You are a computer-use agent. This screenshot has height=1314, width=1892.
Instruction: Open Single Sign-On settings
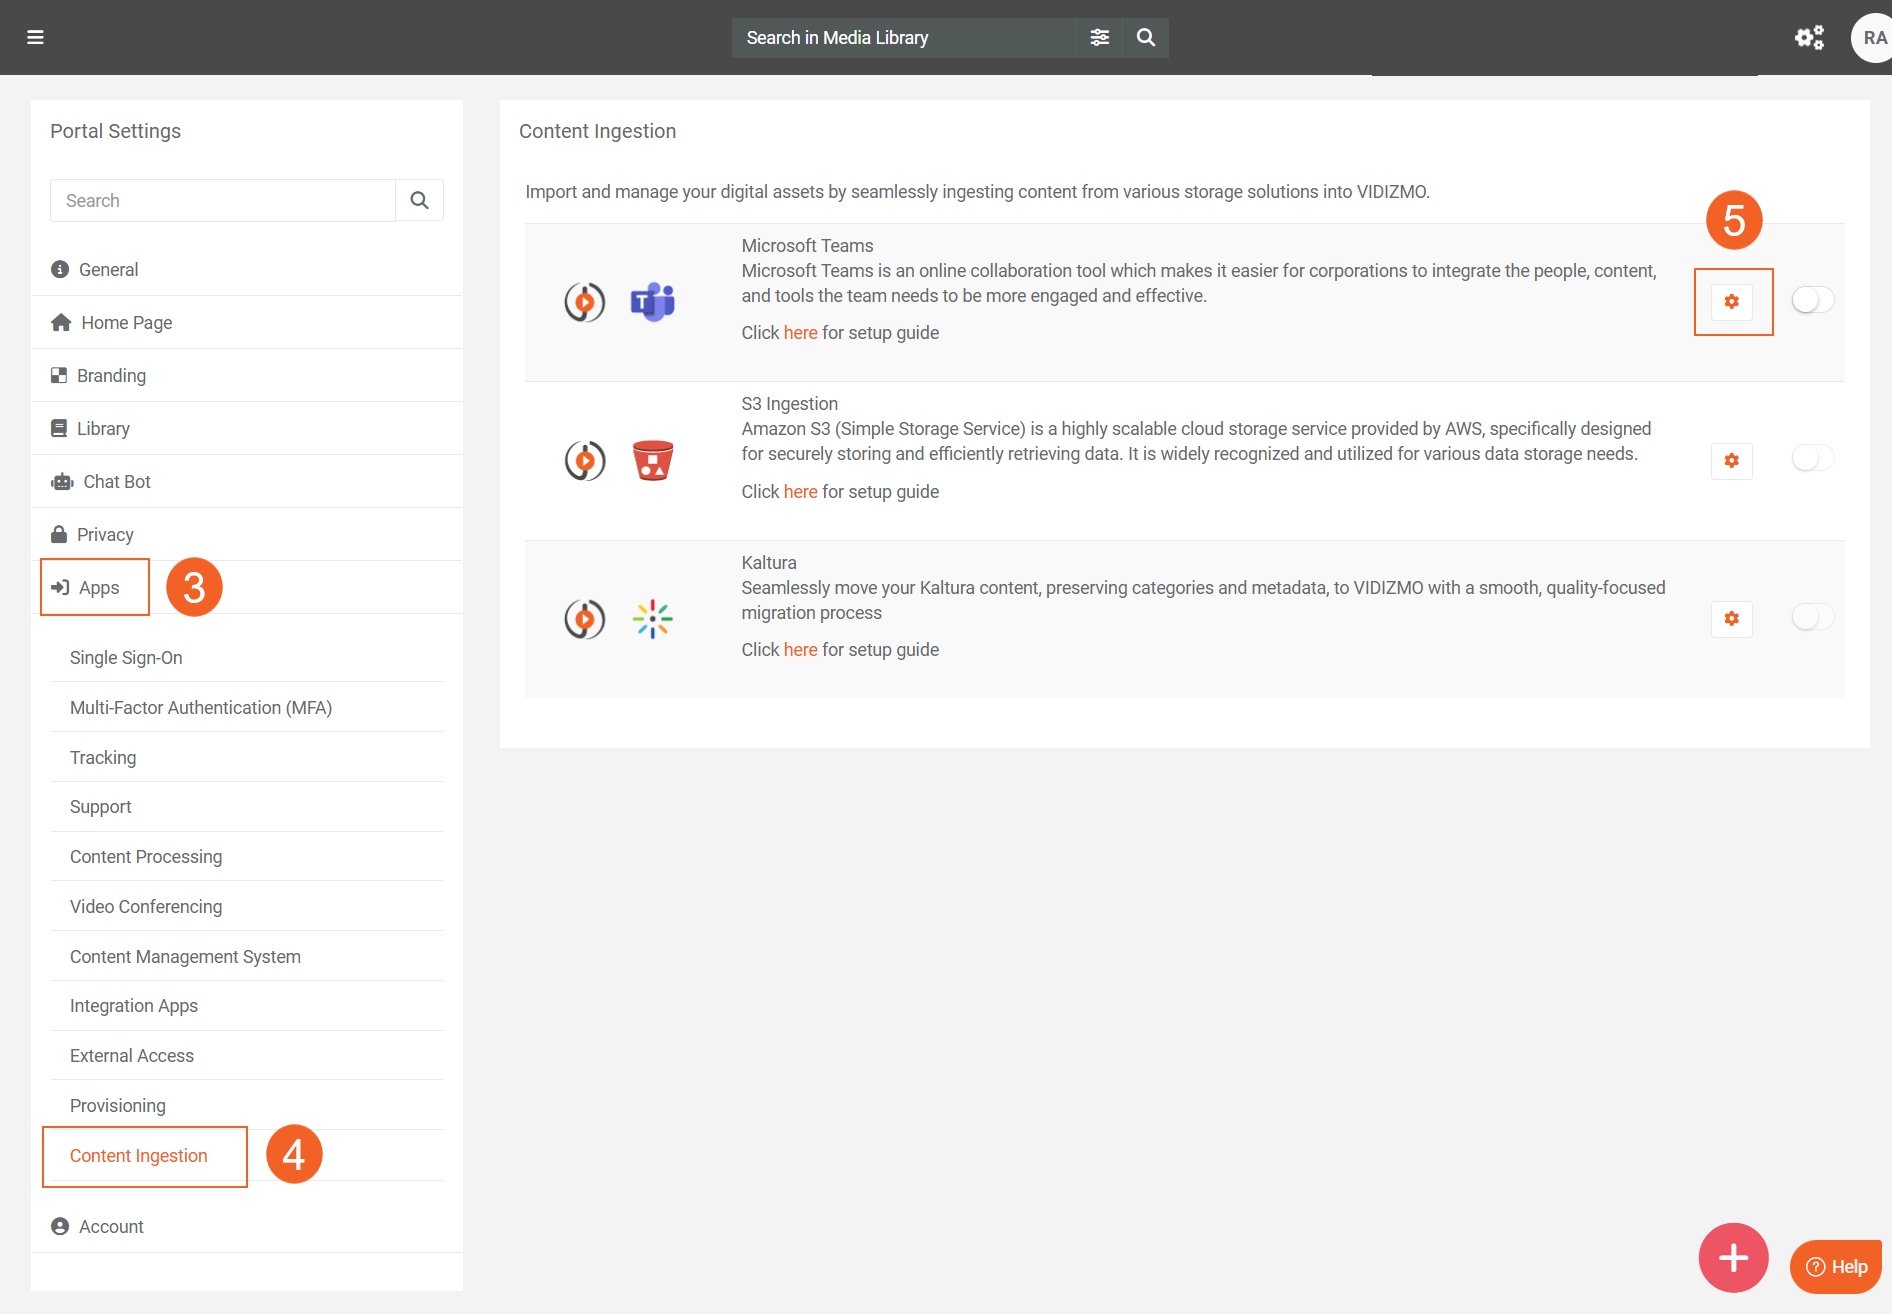coord(126,658)
